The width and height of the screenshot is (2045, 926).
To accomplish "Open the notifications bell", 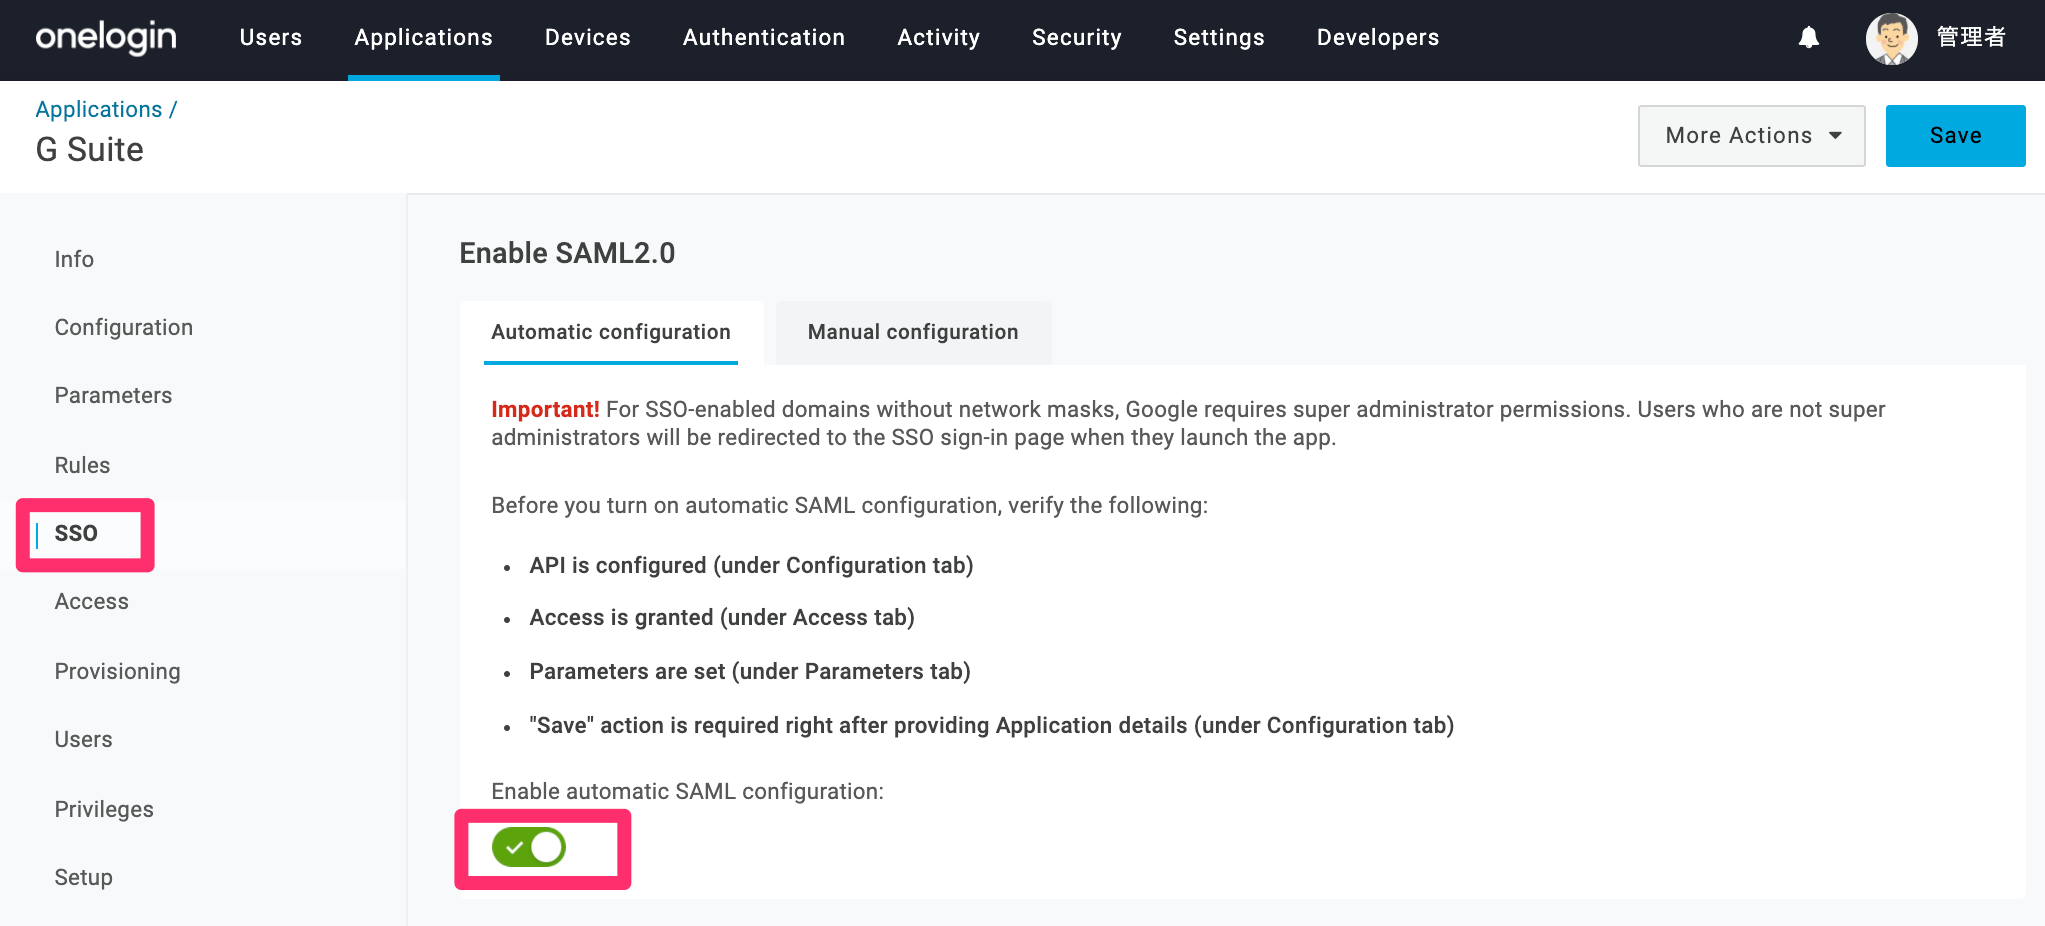I will click(1808, 38).
